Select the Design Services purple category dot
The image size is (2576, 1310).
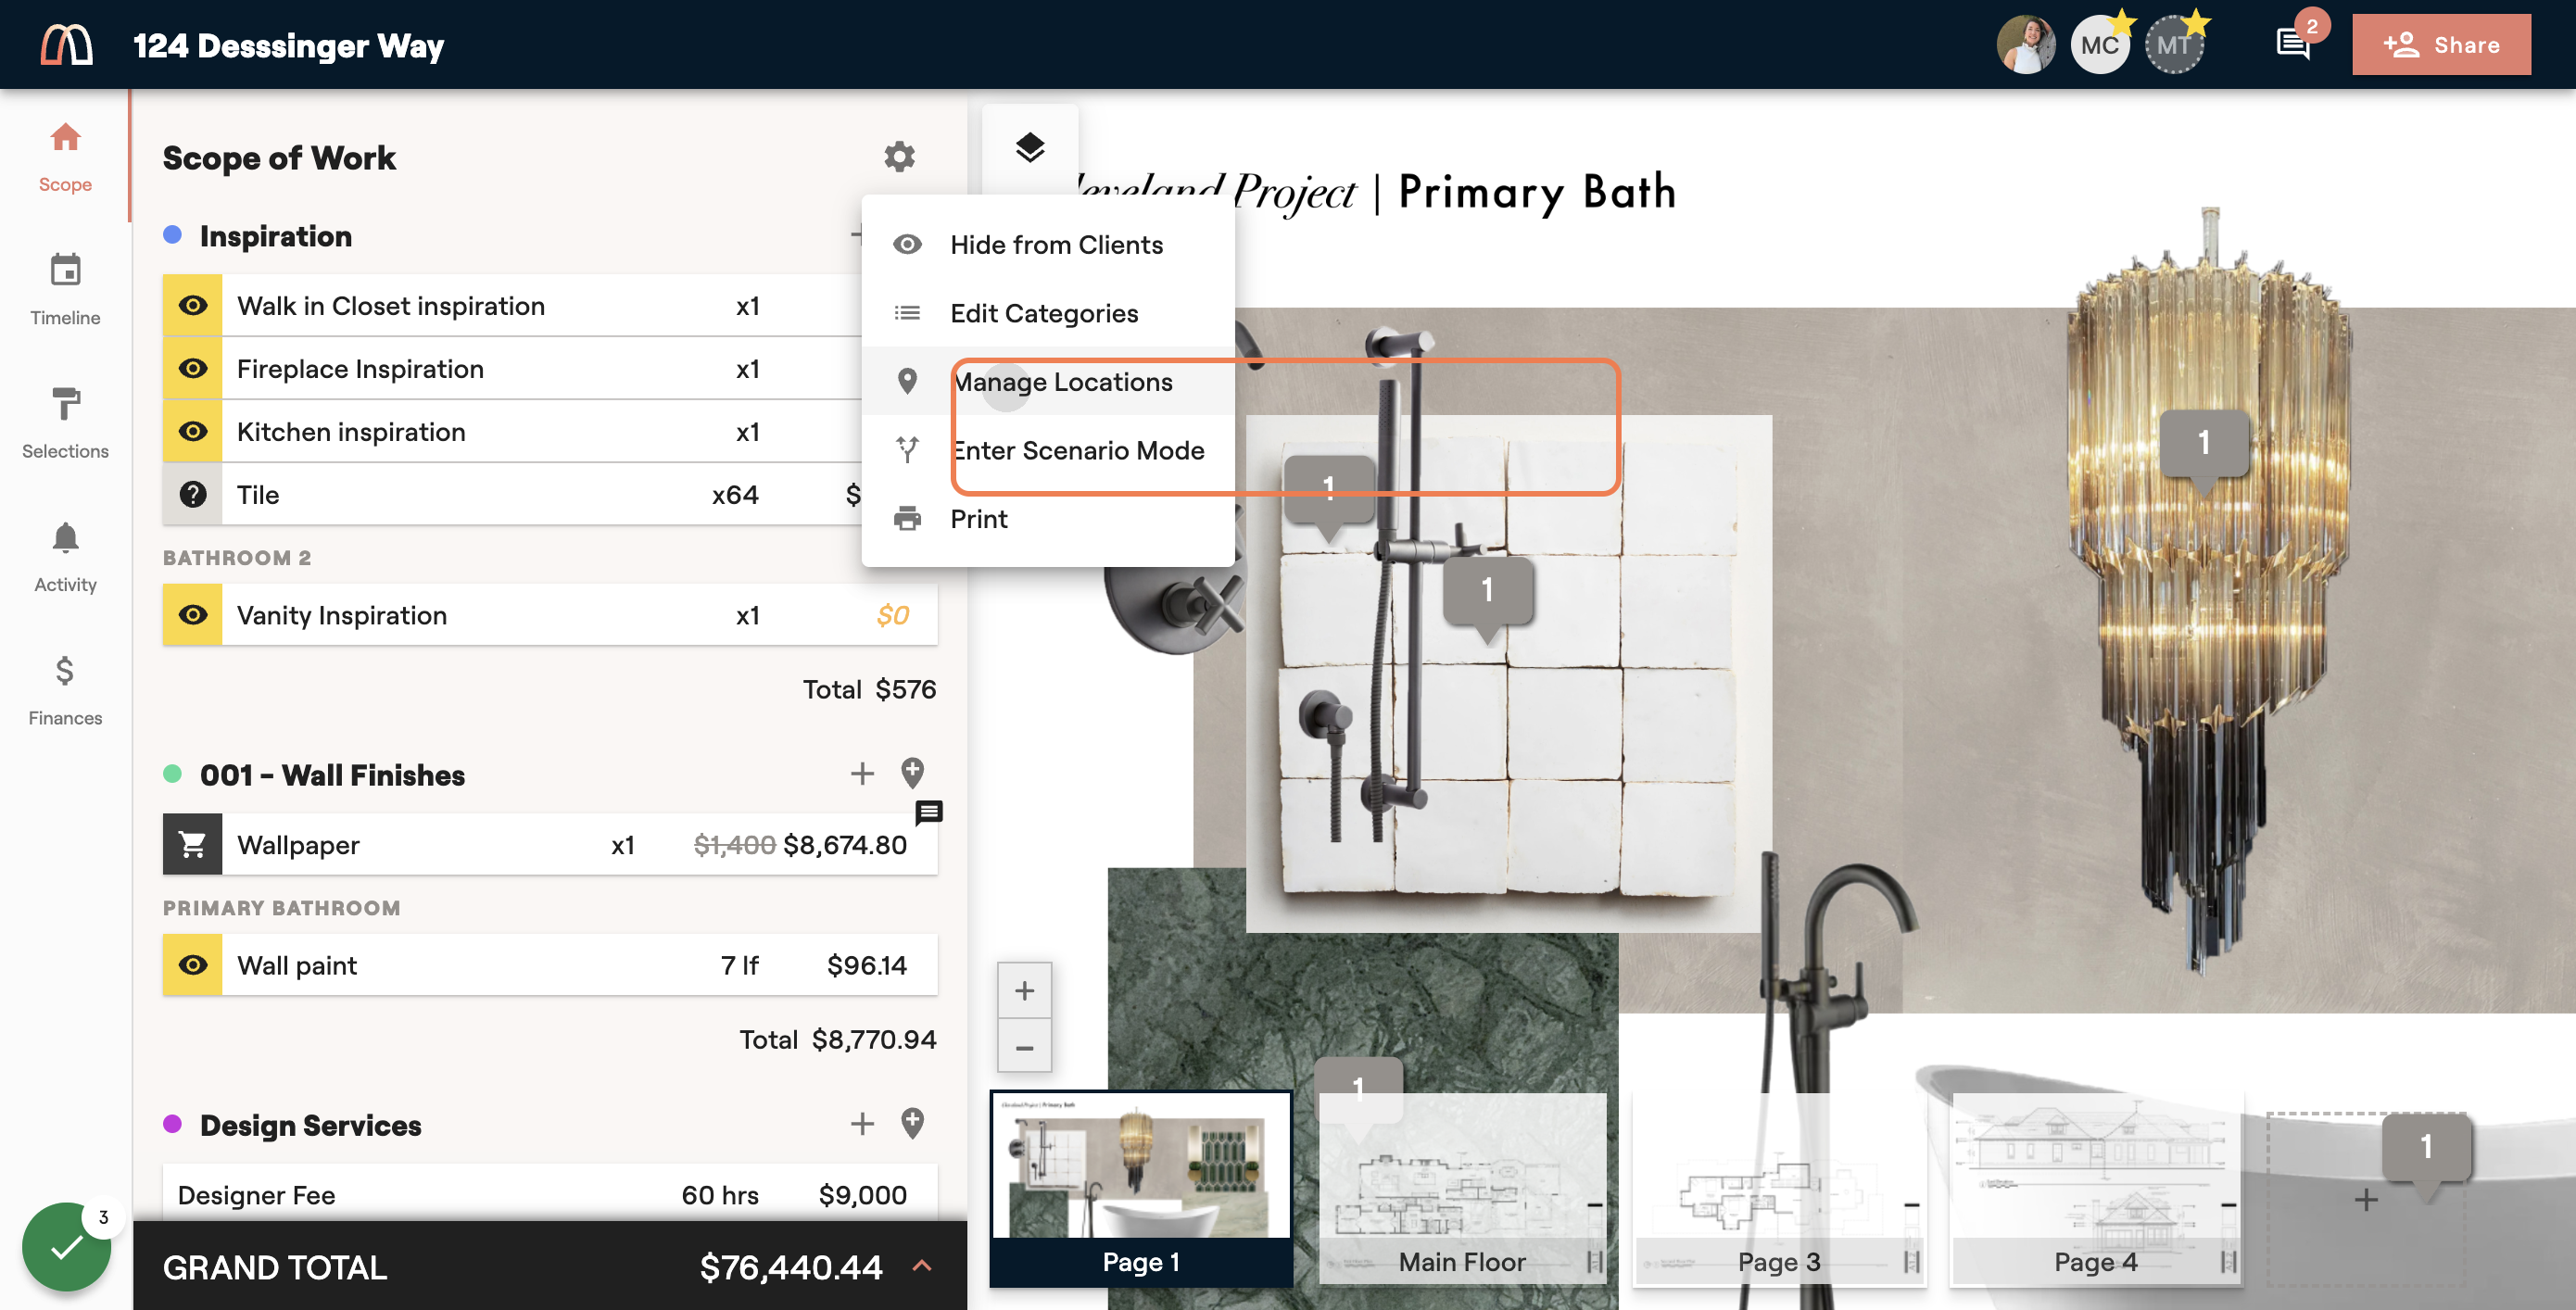pos(172,1124)
